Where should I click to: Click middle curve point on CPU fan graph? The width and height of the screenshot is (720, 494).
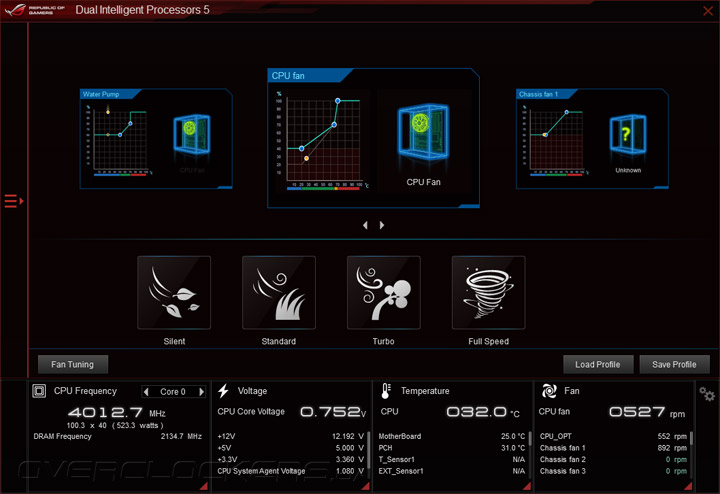[x=334, y=124]
